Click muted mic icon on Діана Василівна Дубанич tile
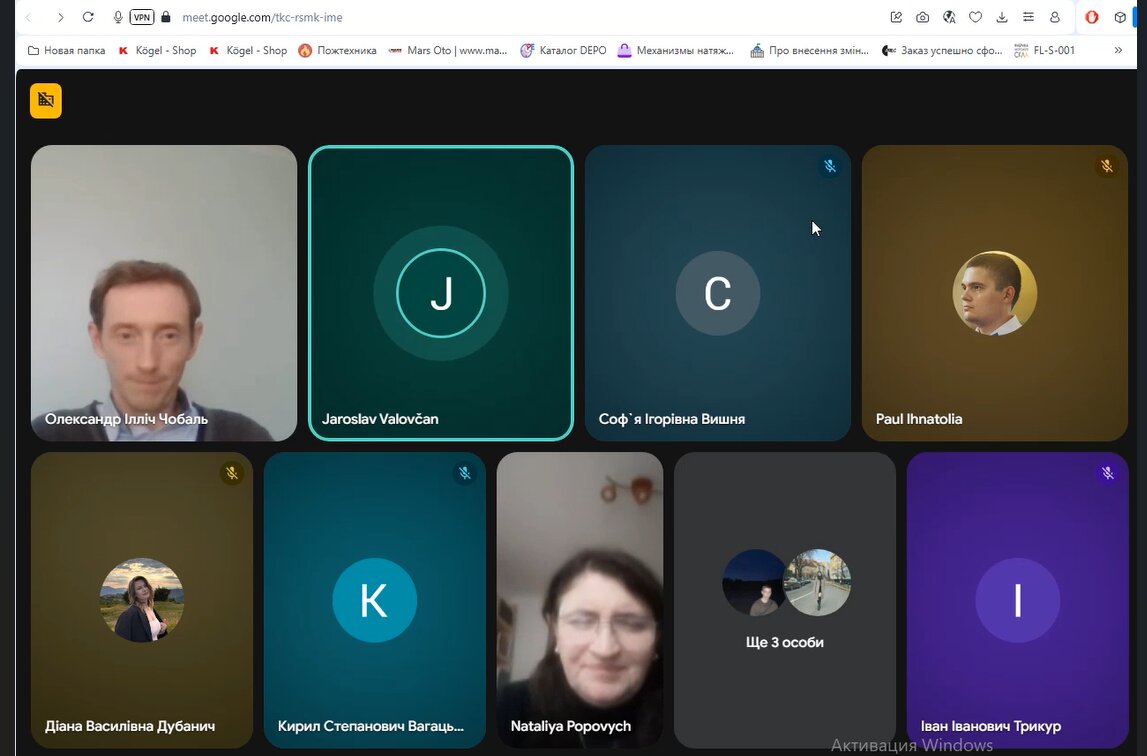The height and width of the screenshot is (756, 1147). 232,474
